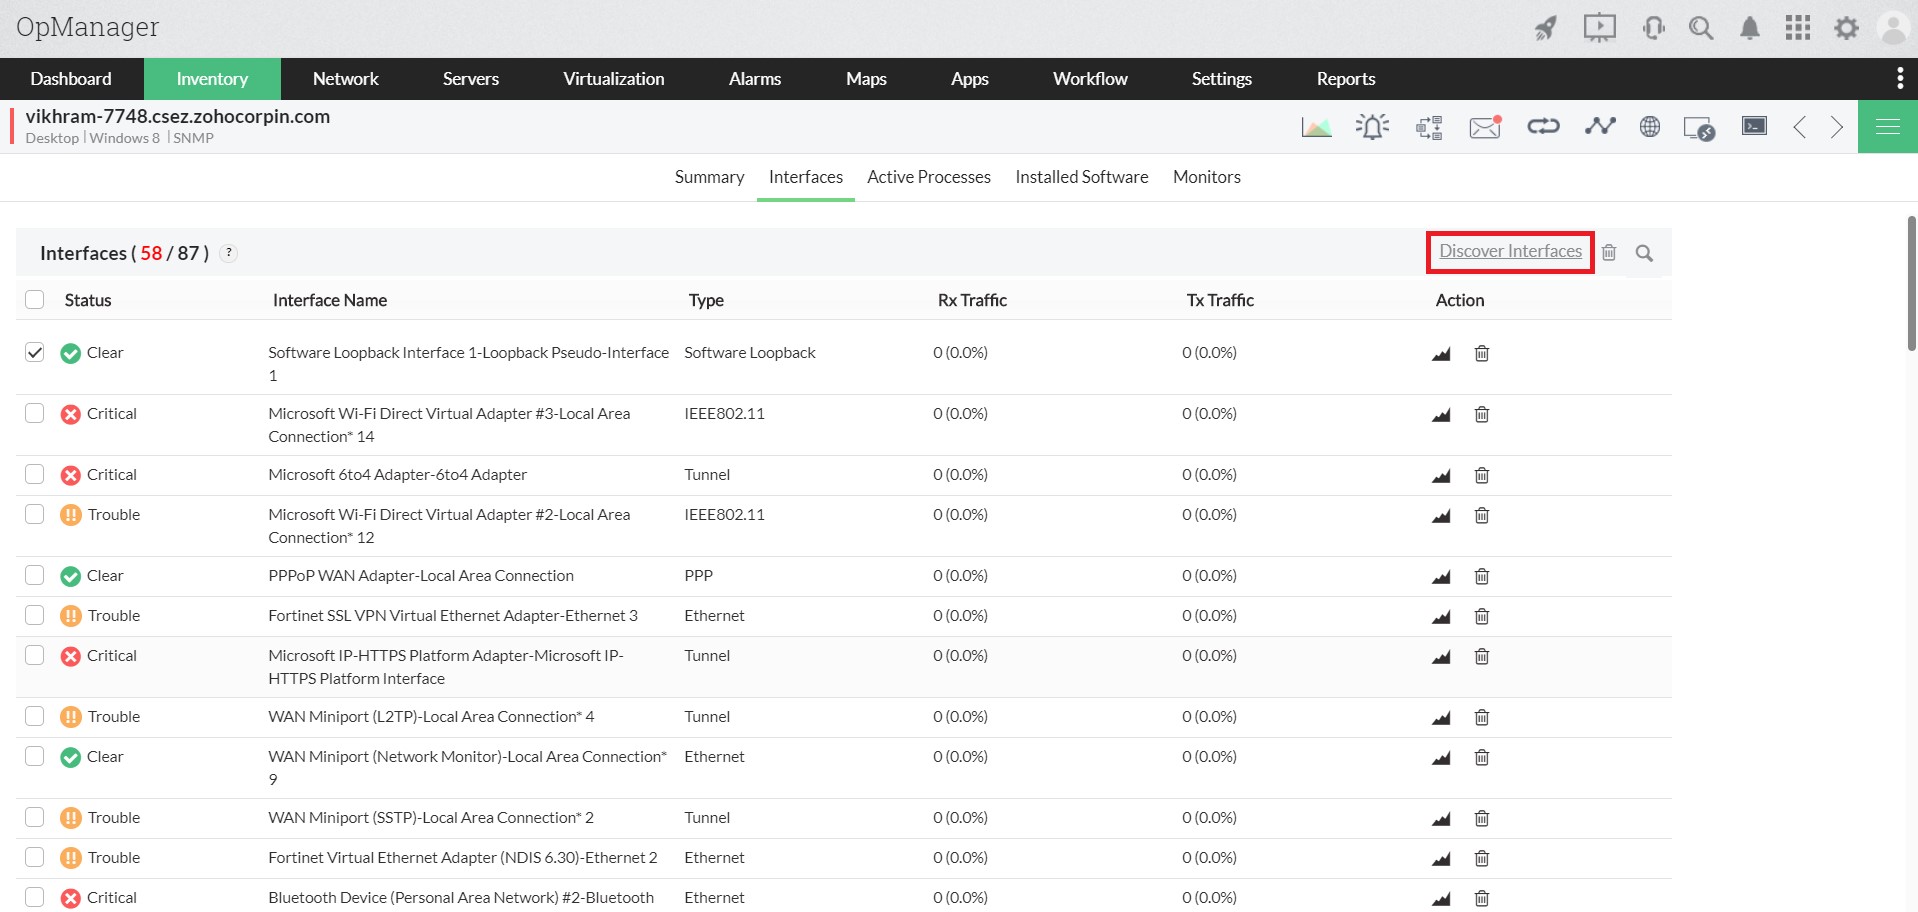
Task: Tick the select-all checkbox in header
Action: point(35,300)
